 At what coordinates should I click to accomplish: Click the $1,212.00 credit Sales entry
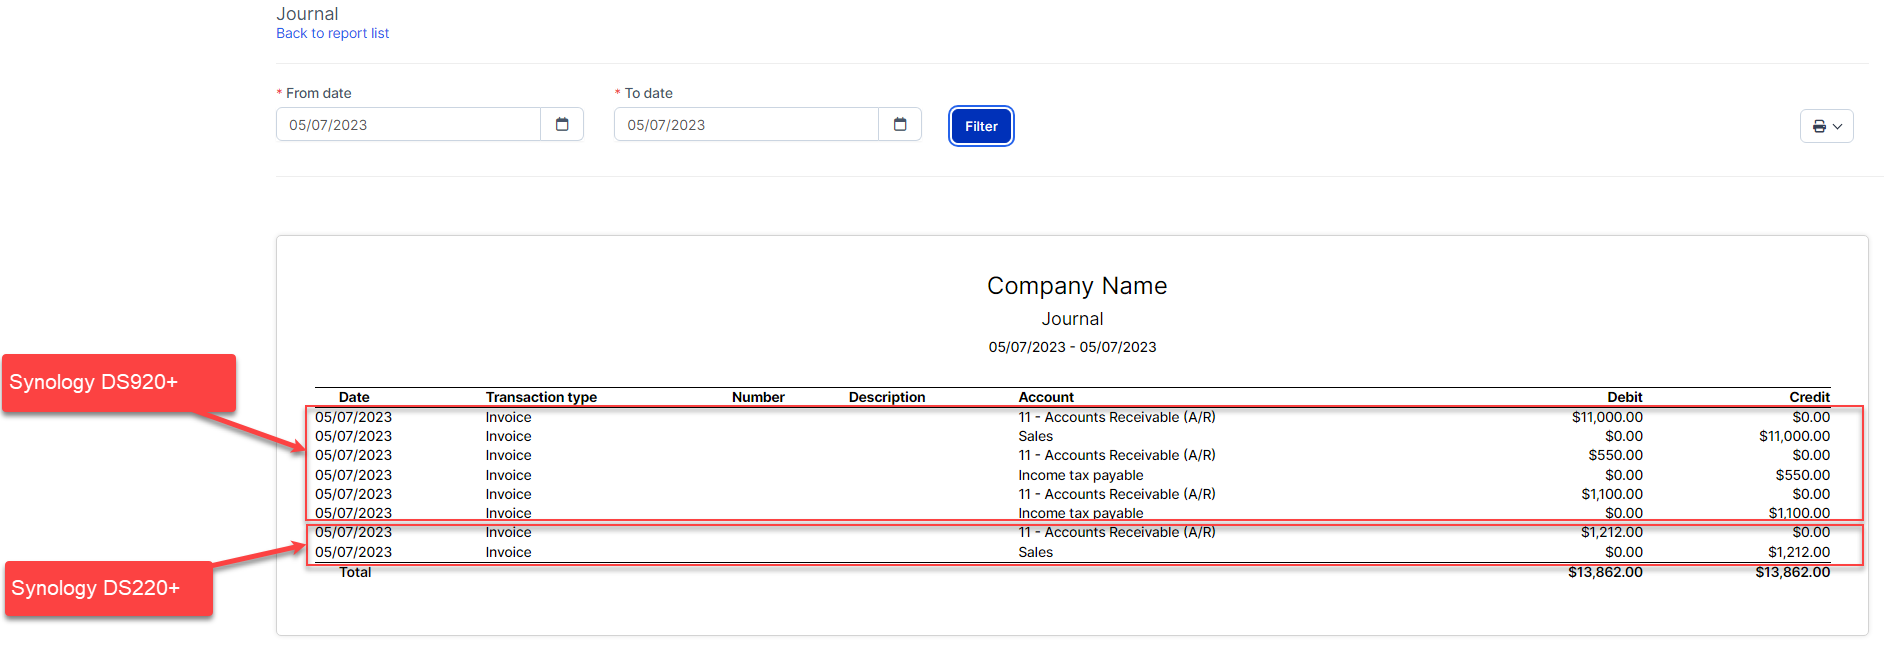(x=1798, y=552)
